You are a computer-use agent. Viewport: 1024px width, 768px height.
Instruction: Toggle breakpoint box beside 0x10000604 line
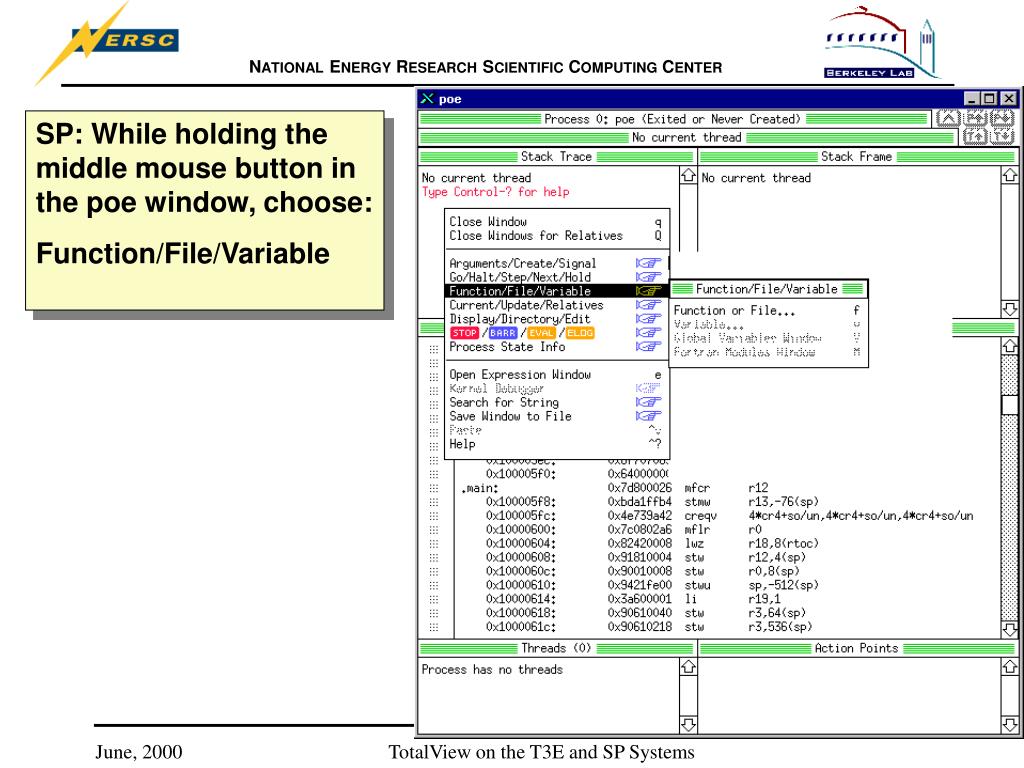434,544
